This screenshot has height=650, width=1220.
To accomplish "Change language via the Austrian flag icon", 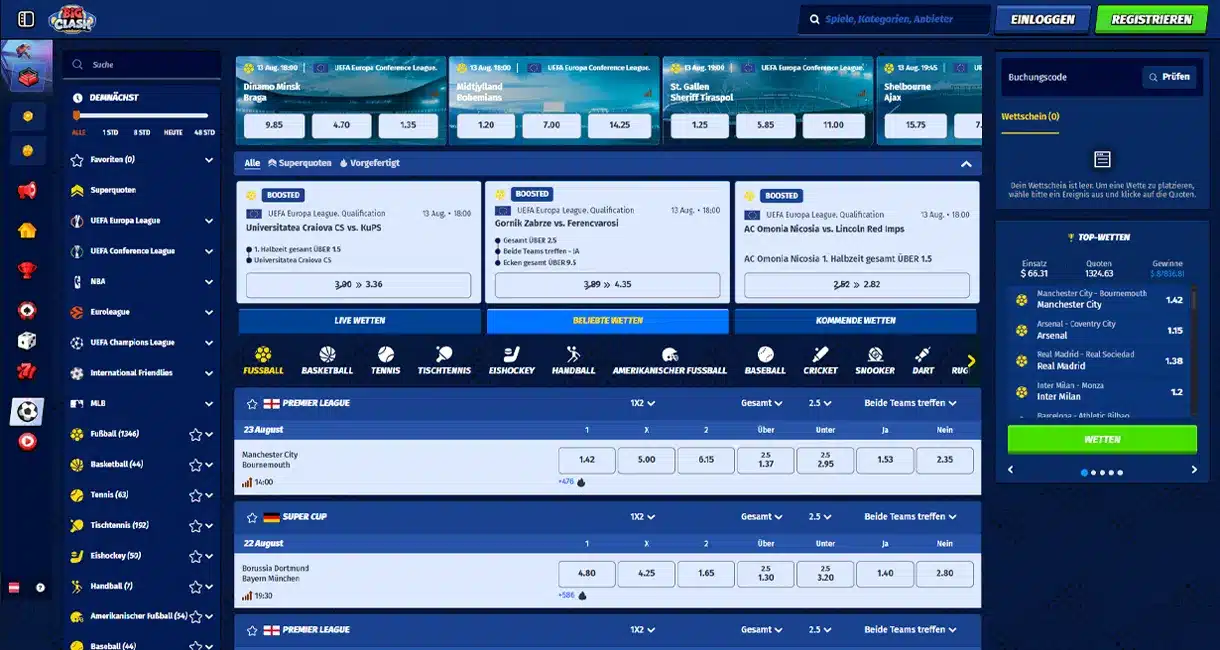I will 14,587.
